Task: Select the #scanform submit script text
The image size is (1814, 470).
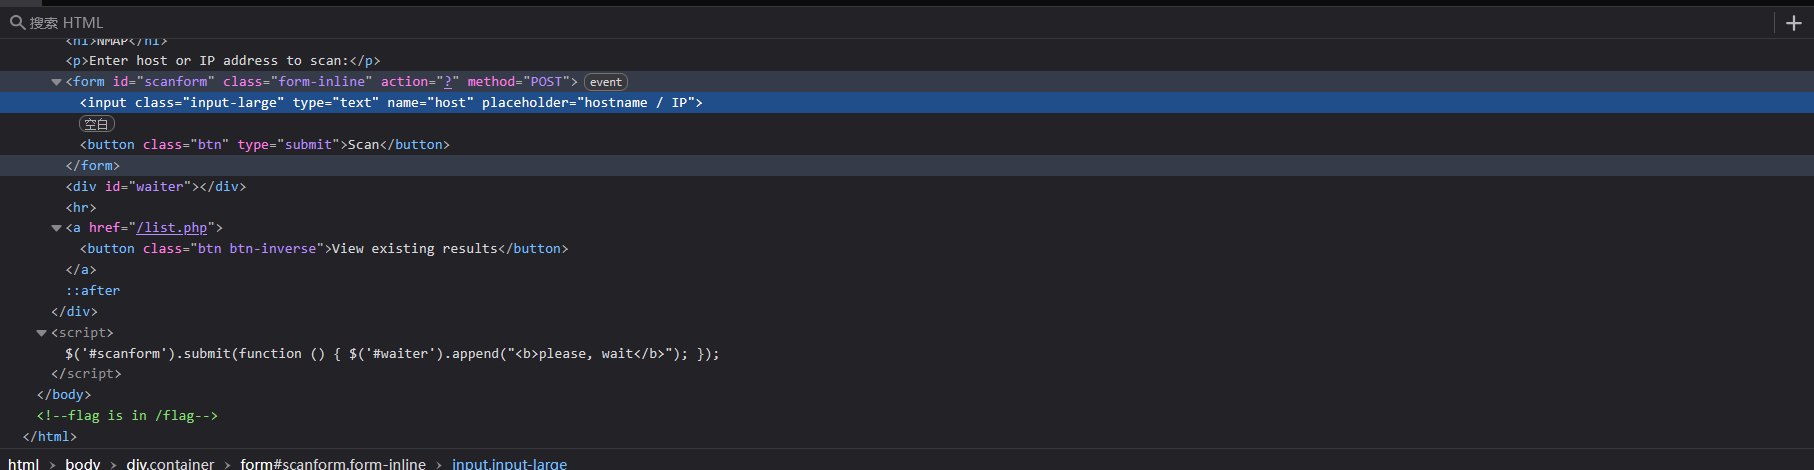Action: point(392,354)
